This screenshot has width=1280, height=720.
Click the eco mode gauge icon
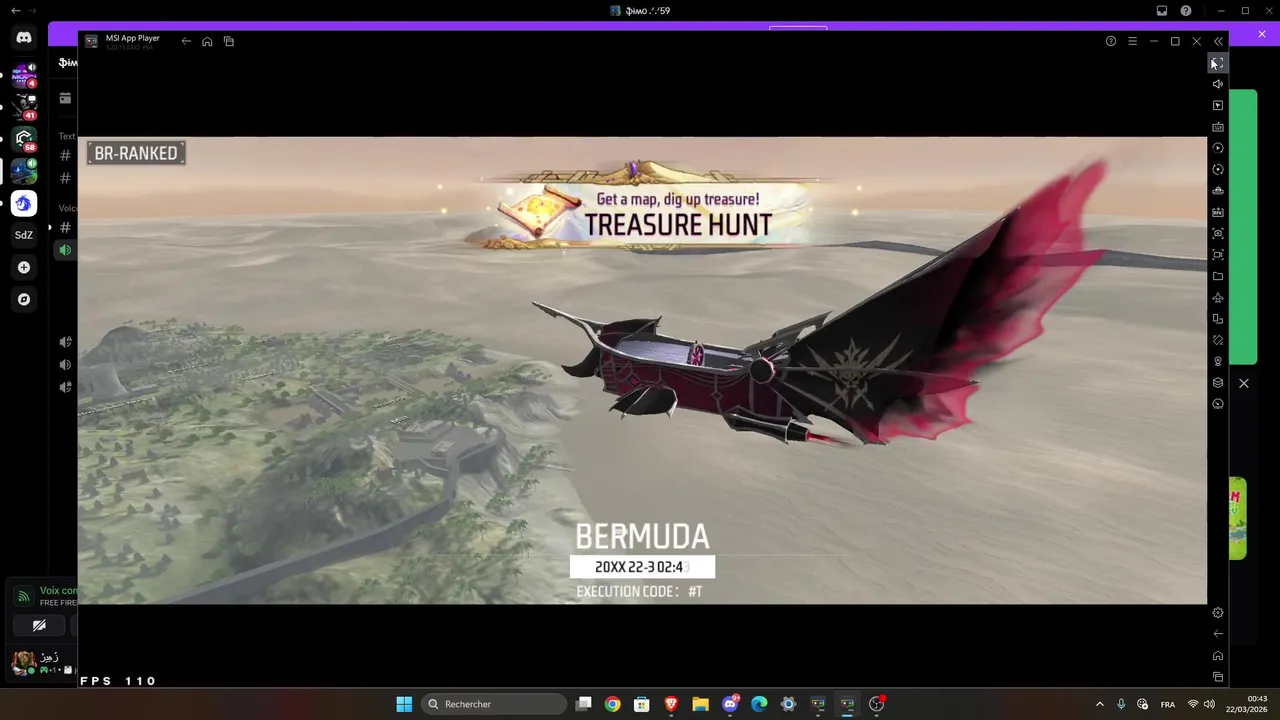pyautogui.click(x=1217, y=404)
